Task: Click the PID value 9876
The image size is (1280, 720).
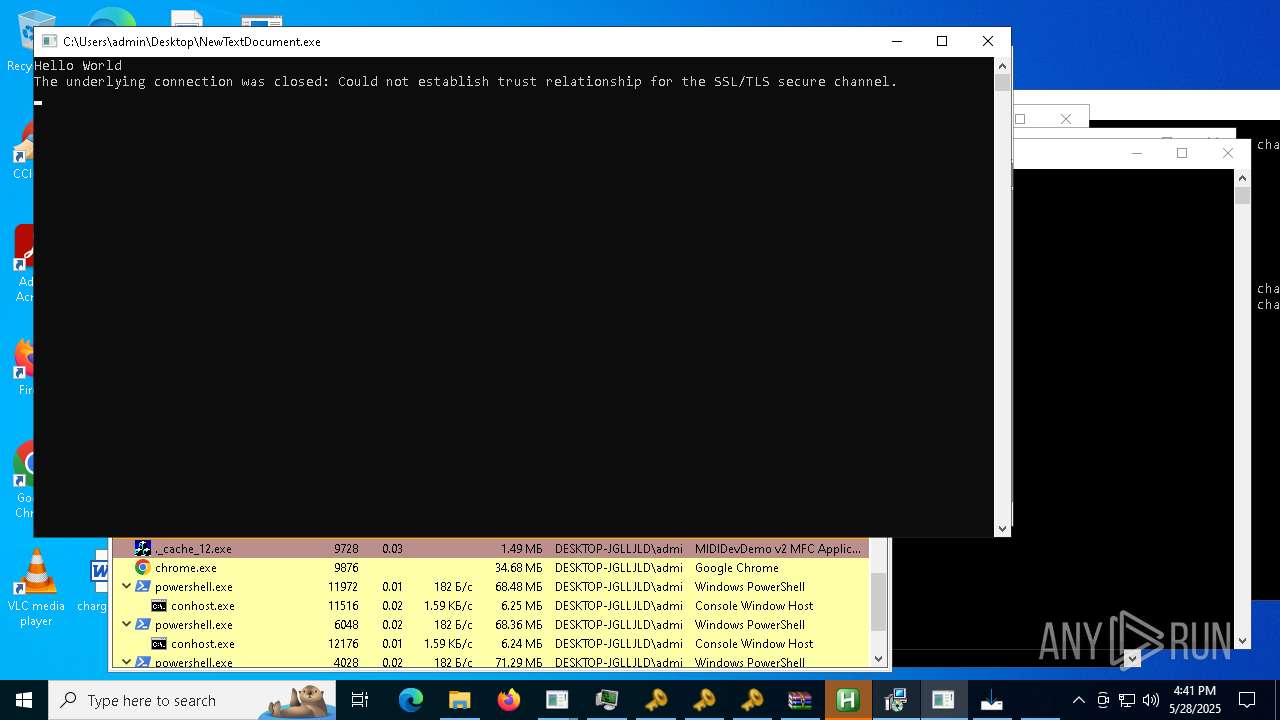Action: pyautogui.click(x=345, y=568)
